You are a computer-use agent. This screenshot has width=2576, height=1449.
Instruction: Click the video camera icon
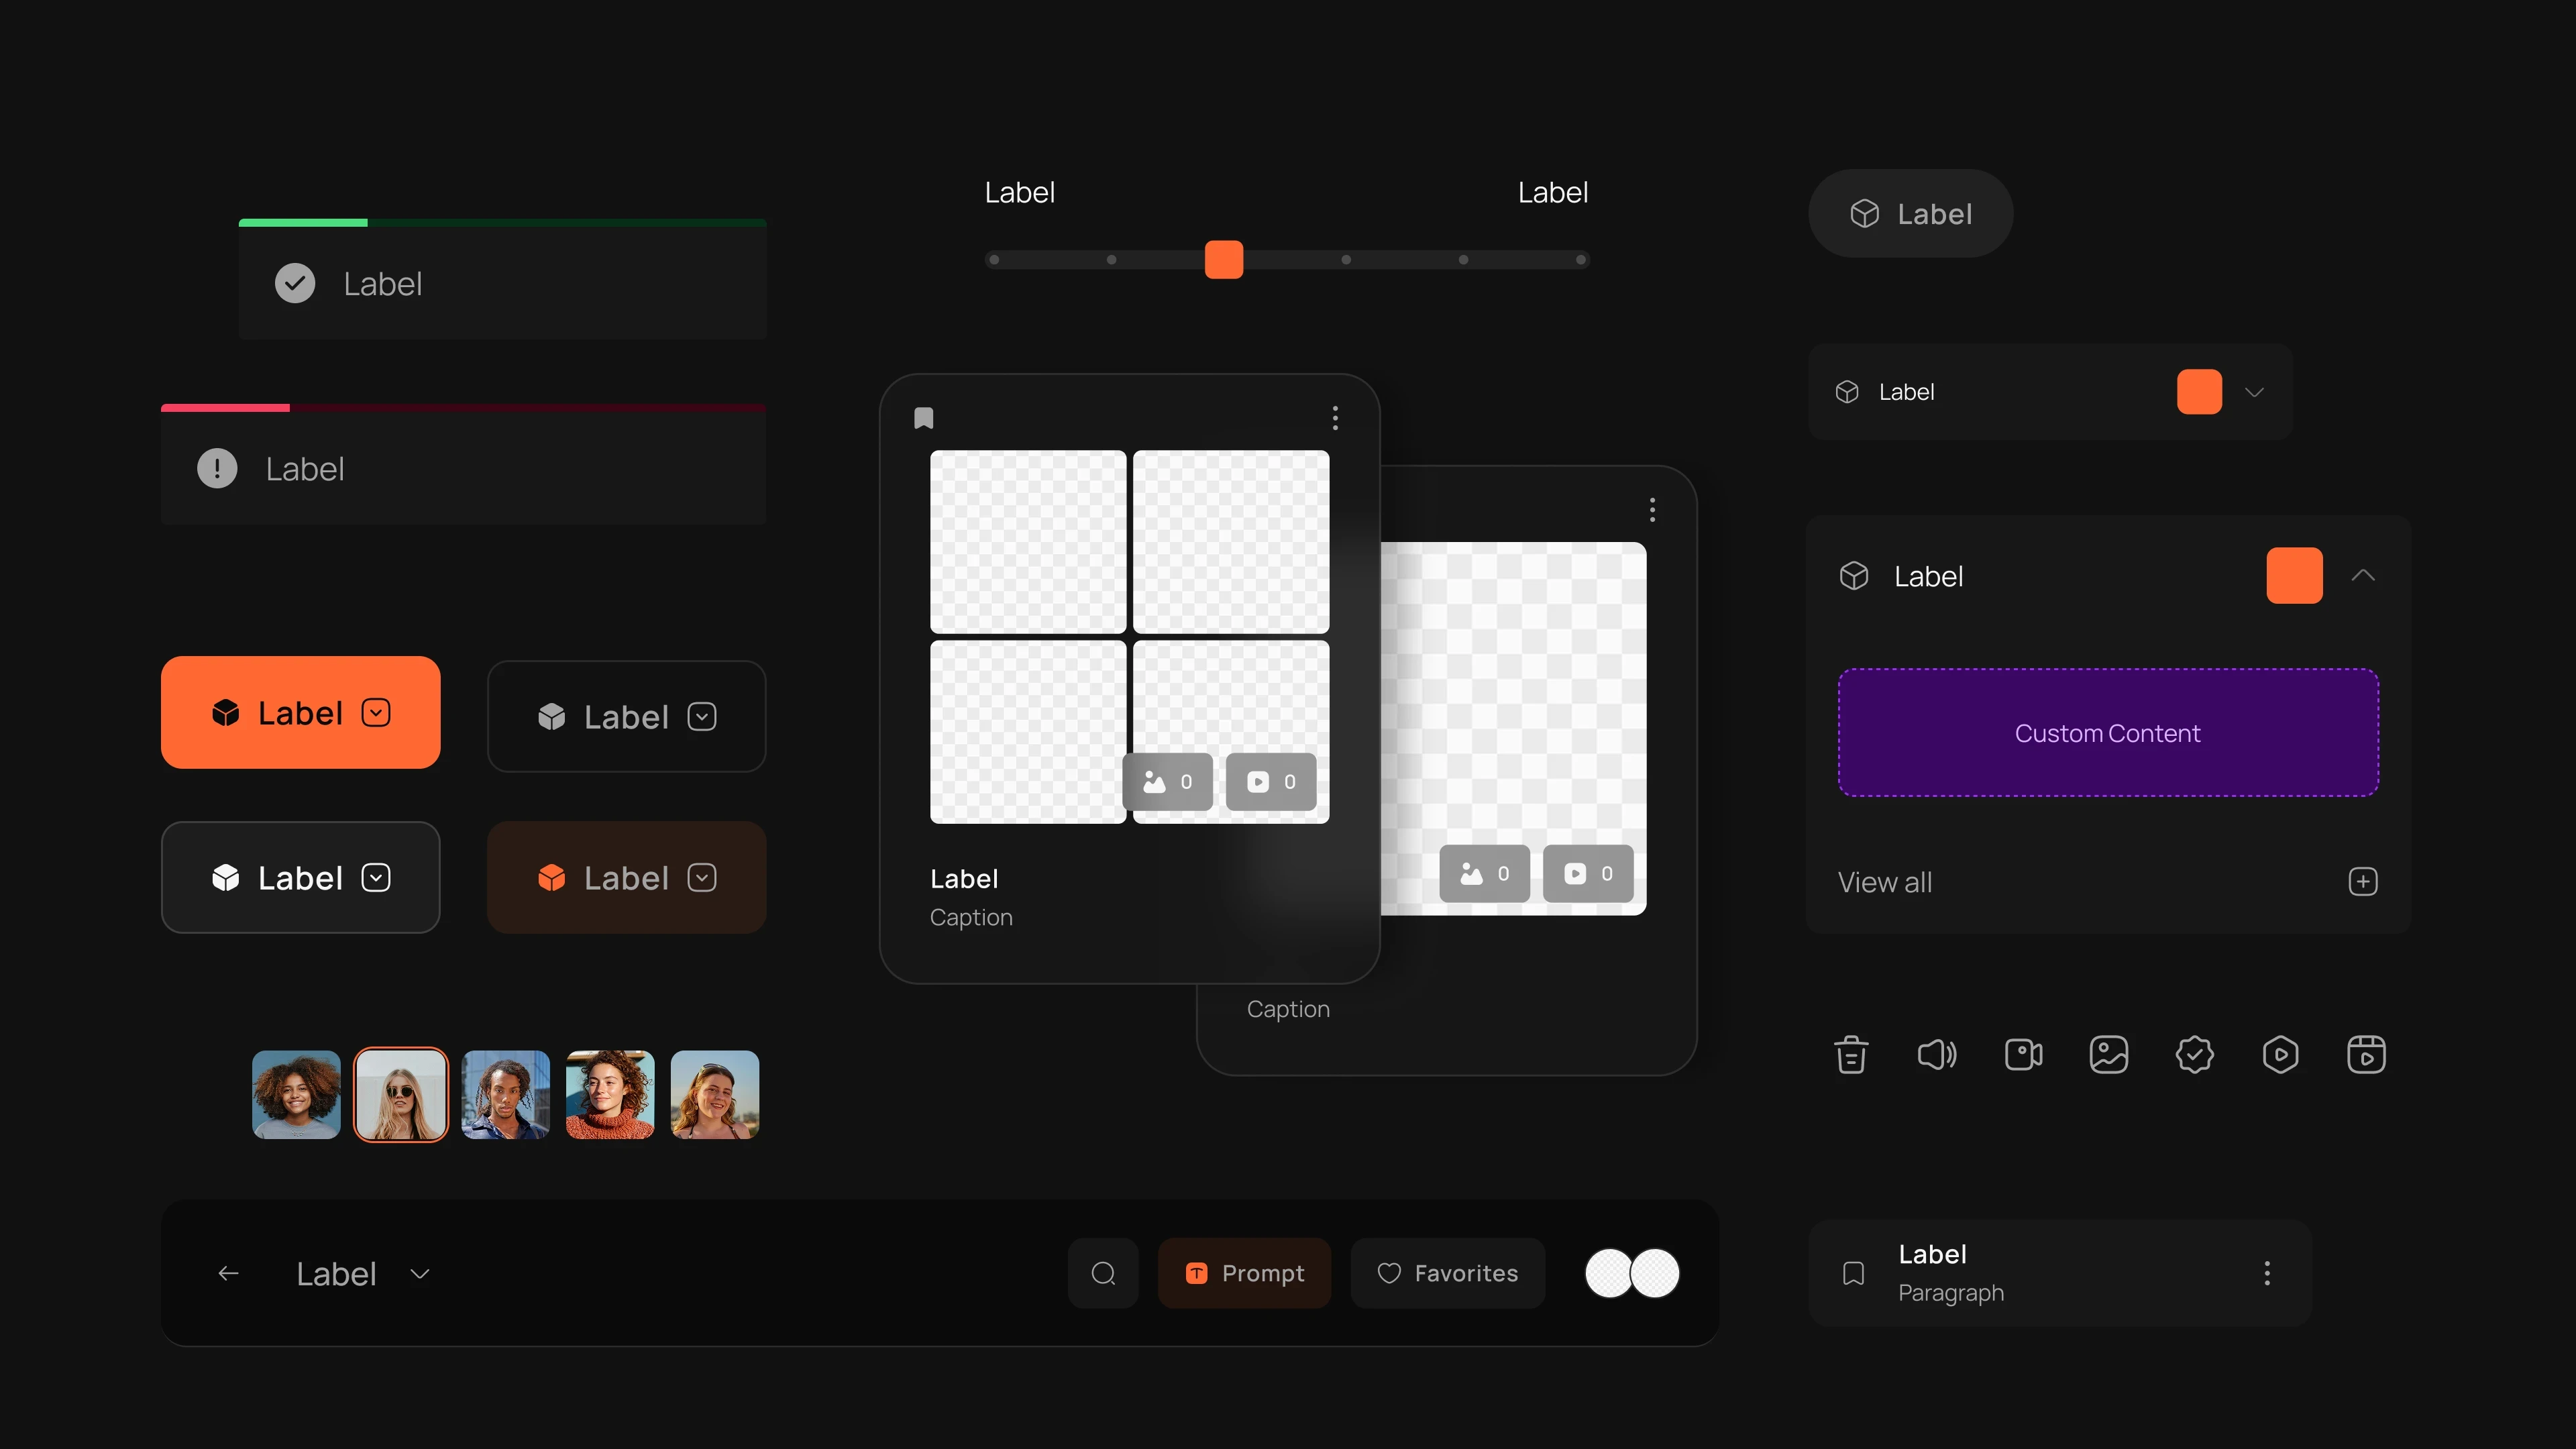(x=2023, y=1055)
